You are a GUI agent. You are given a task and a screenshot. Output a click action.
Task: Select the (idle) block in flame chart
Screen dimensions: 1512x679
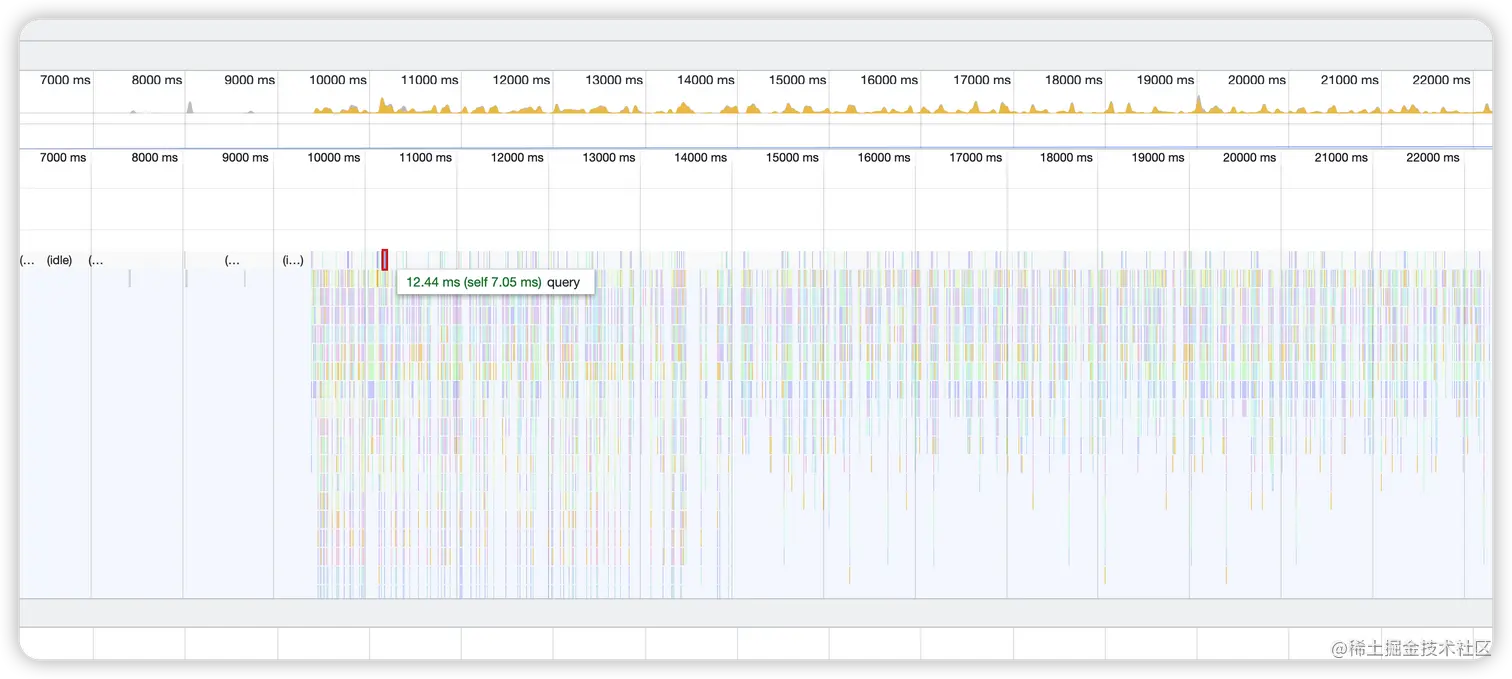coord(59,260)
